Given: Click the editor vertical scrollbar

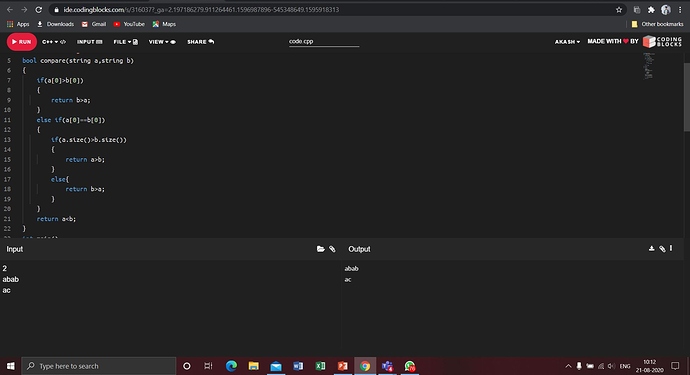Looking at the screenshot, I should 686,97.
